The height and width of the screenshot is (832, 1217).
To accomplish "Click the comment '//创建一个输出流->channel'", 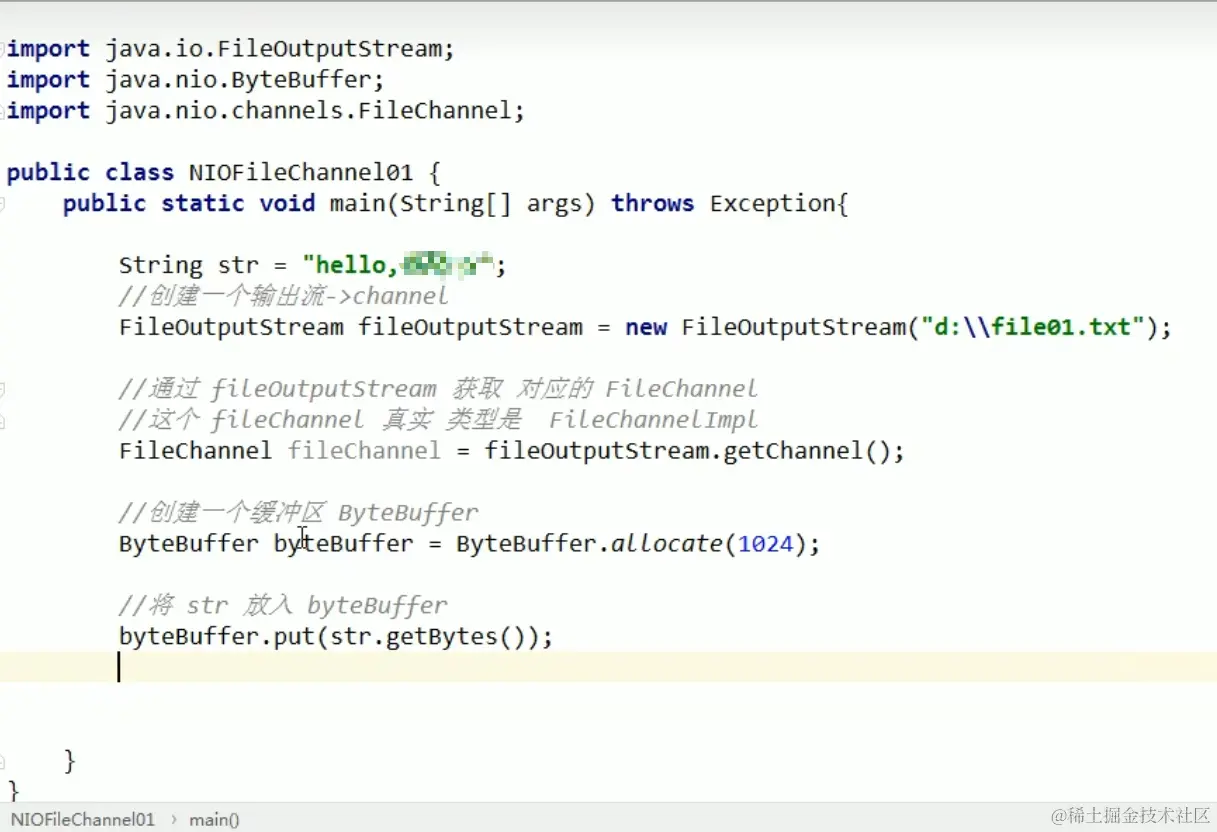I will coord(283,296).
